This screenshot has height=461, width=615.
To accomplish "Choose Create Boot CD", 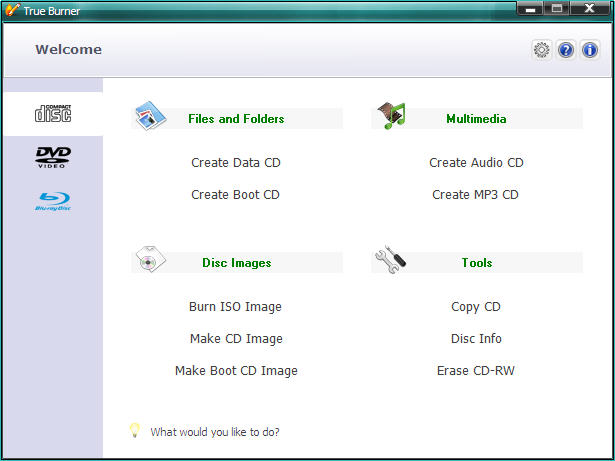I will click(x=236, y=195).
